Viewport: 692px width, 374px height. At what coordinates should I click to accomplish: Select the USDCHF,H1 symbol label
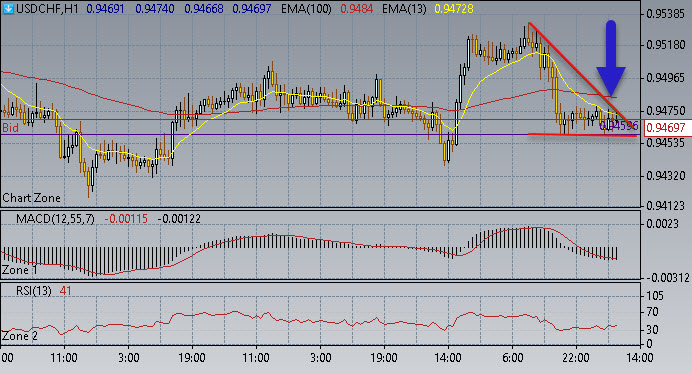coord(47,9)
